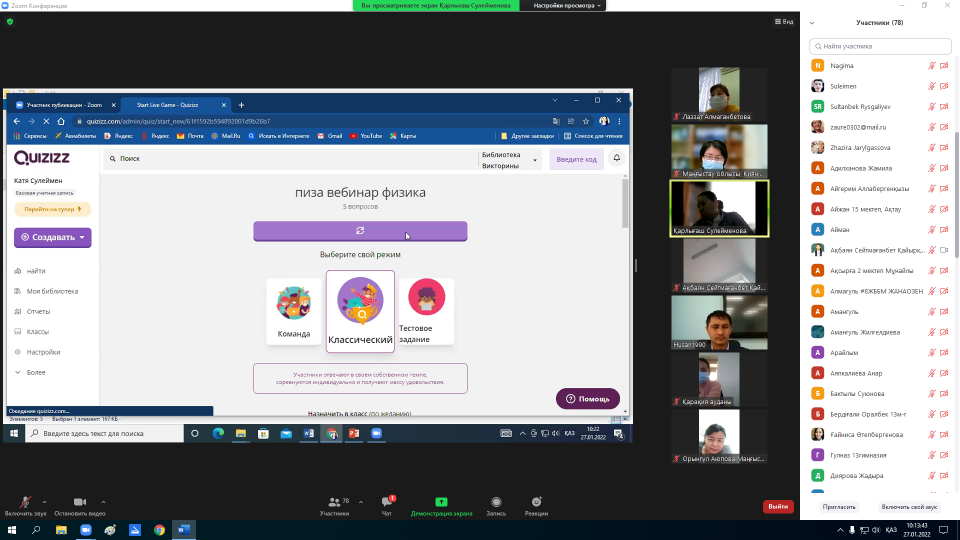Image resolution: width=960 pixels, height=540 pixels.
Task: Click Введите код button
Action: 576,159
